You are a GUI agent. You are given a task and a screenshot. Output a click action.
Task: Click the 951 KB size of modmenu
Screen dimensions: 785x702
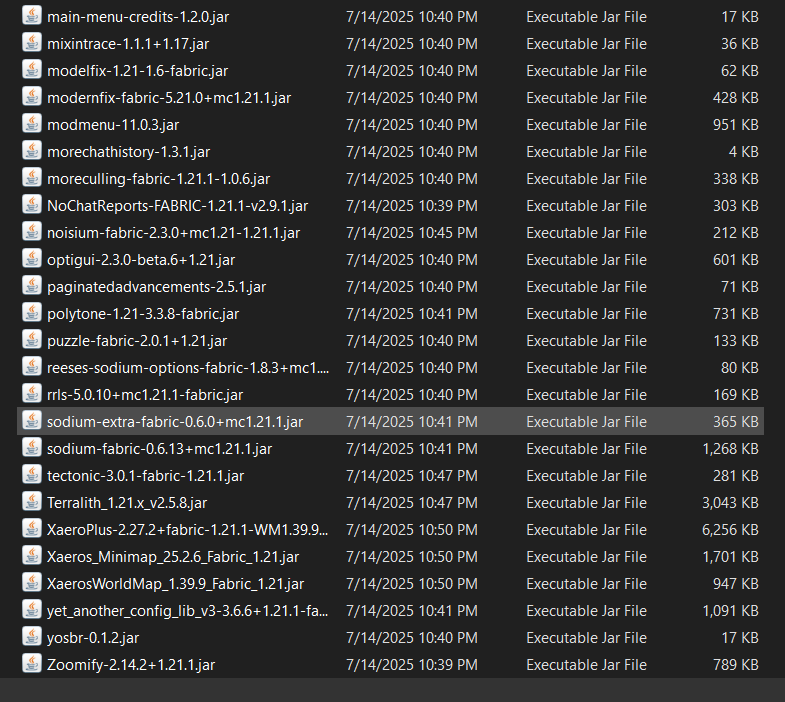[x=735, y=125]
